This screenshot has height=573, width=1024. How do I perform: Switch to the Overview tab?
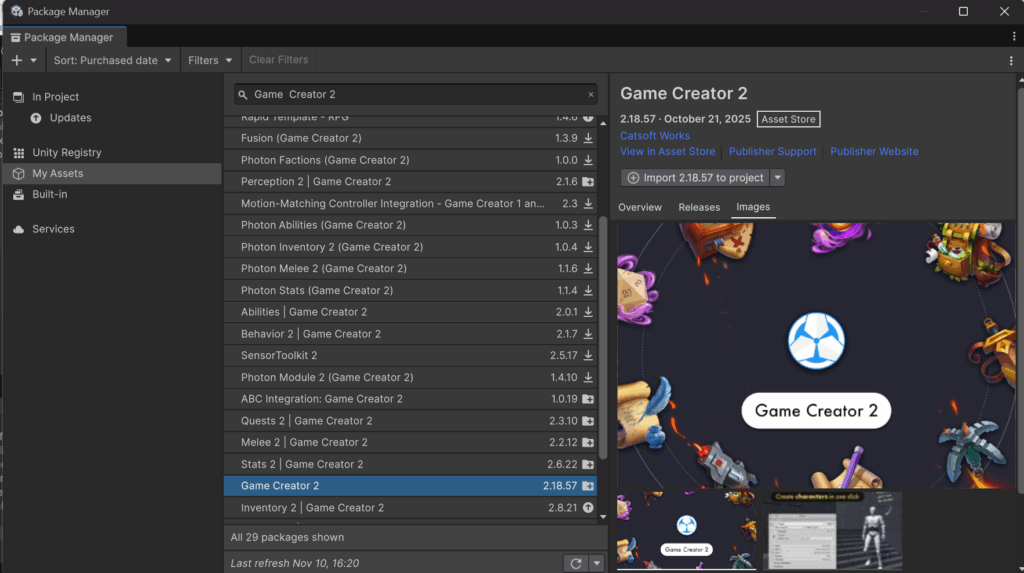(x=640, y=207)
